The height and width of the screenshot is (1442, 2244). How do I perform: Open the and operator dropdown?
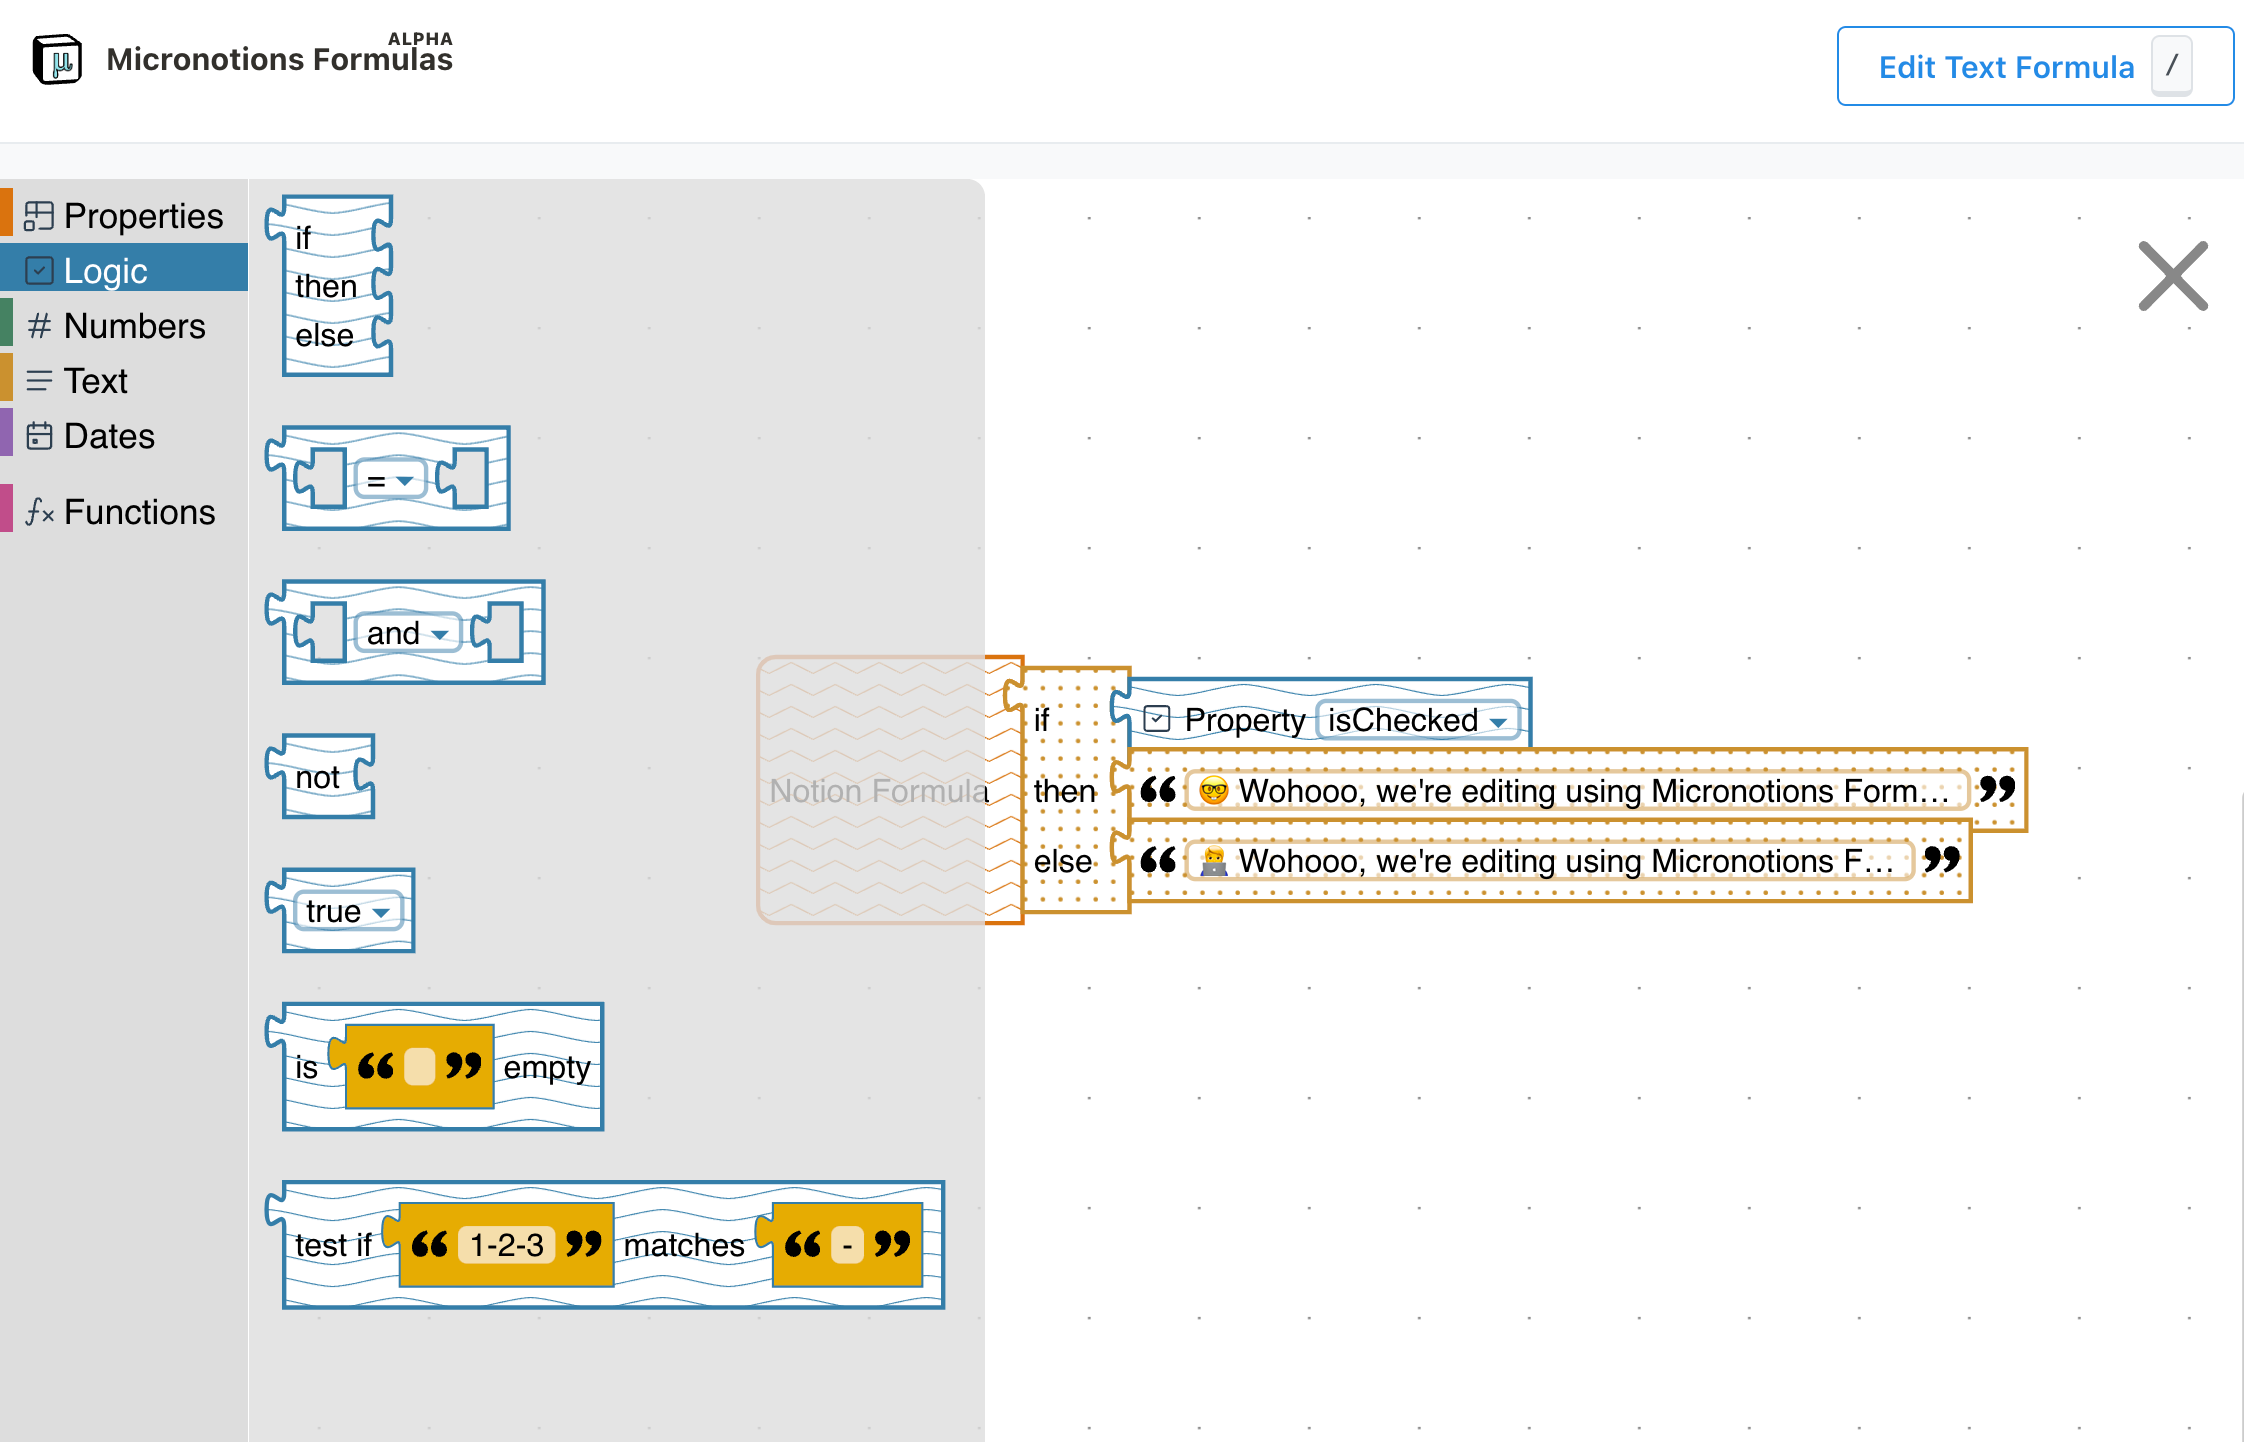[x=408, y=633]
